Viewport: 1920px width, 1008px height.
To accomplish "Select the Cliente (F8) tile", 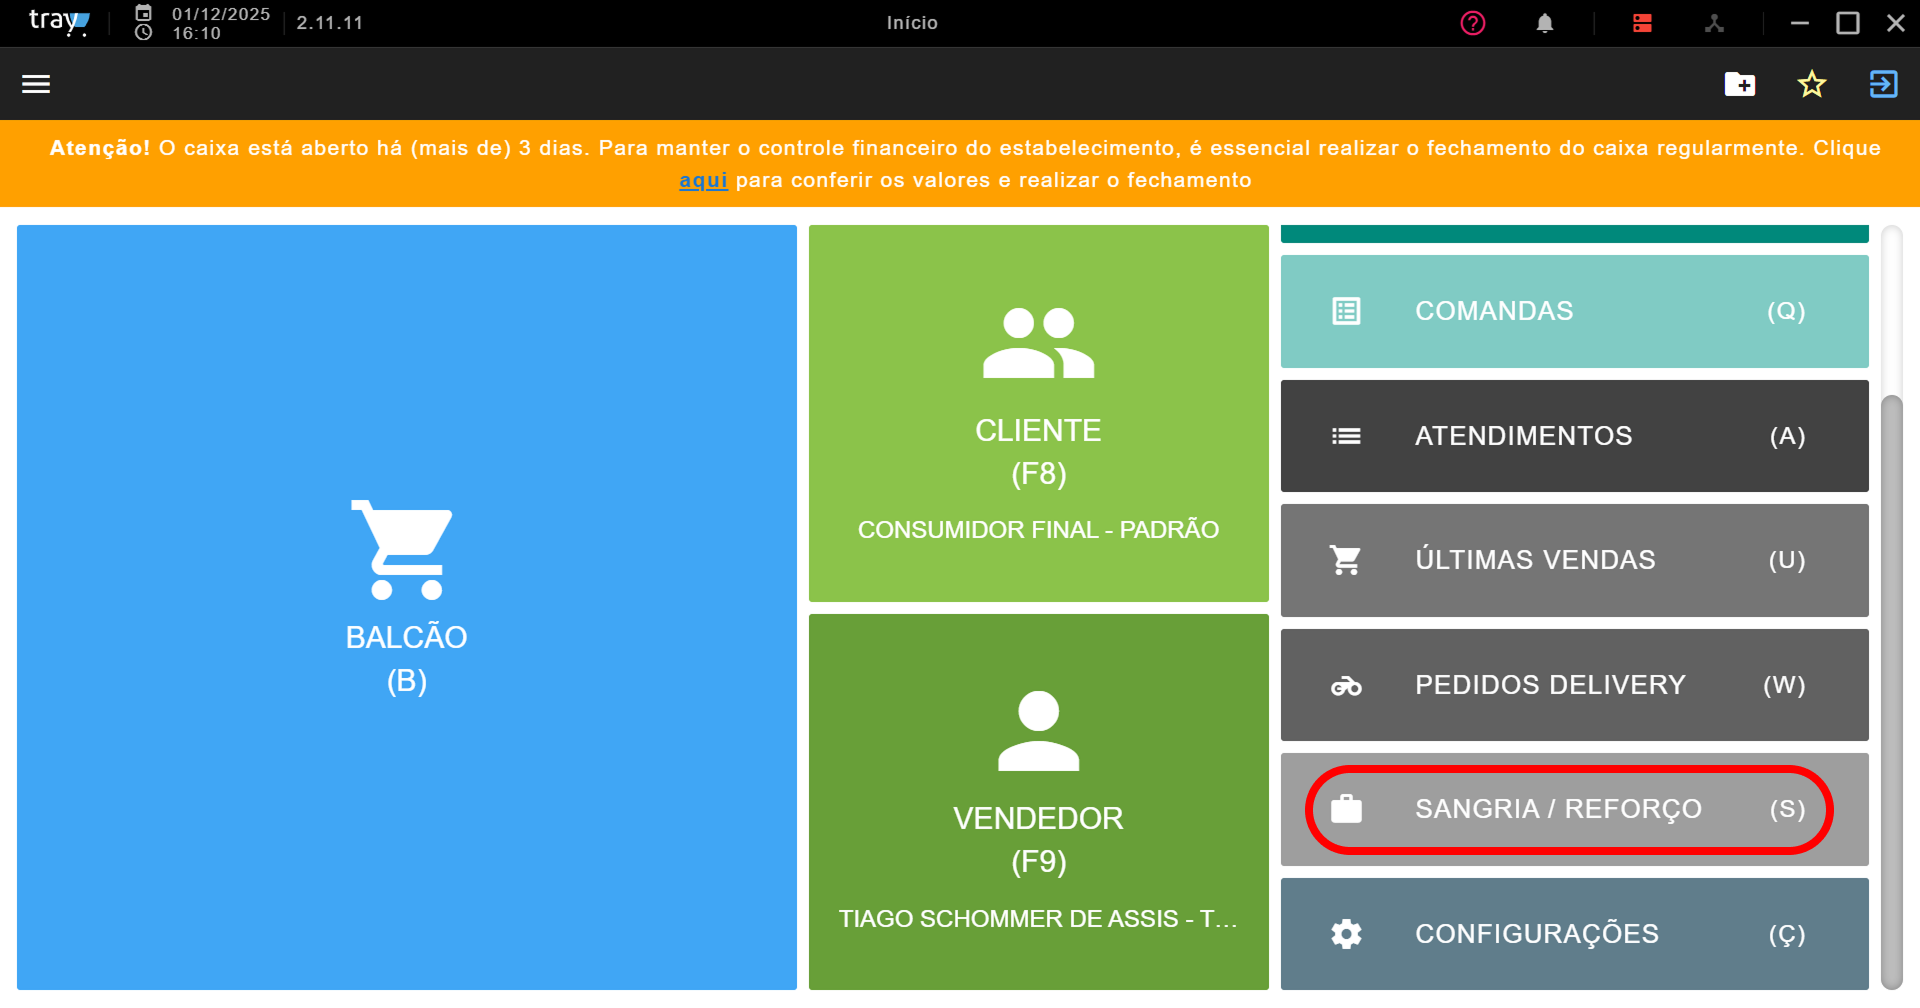I will coord(1039,413).
